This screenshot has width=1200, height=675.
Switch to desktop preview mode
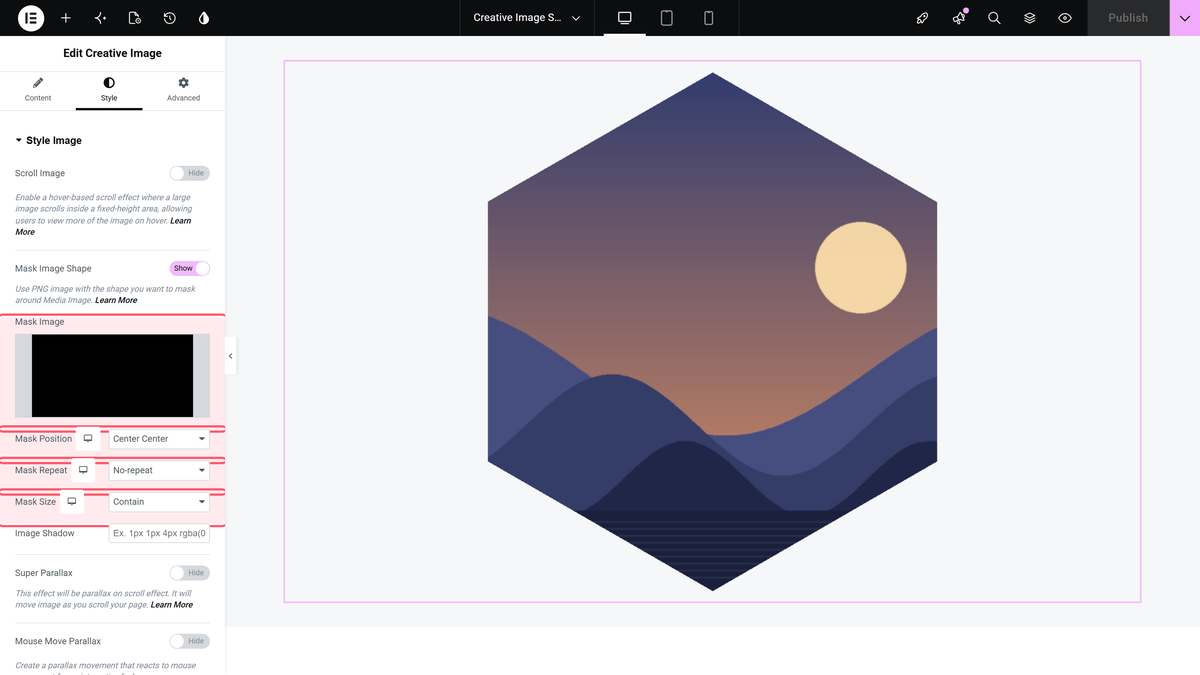[x=625, y=18]
